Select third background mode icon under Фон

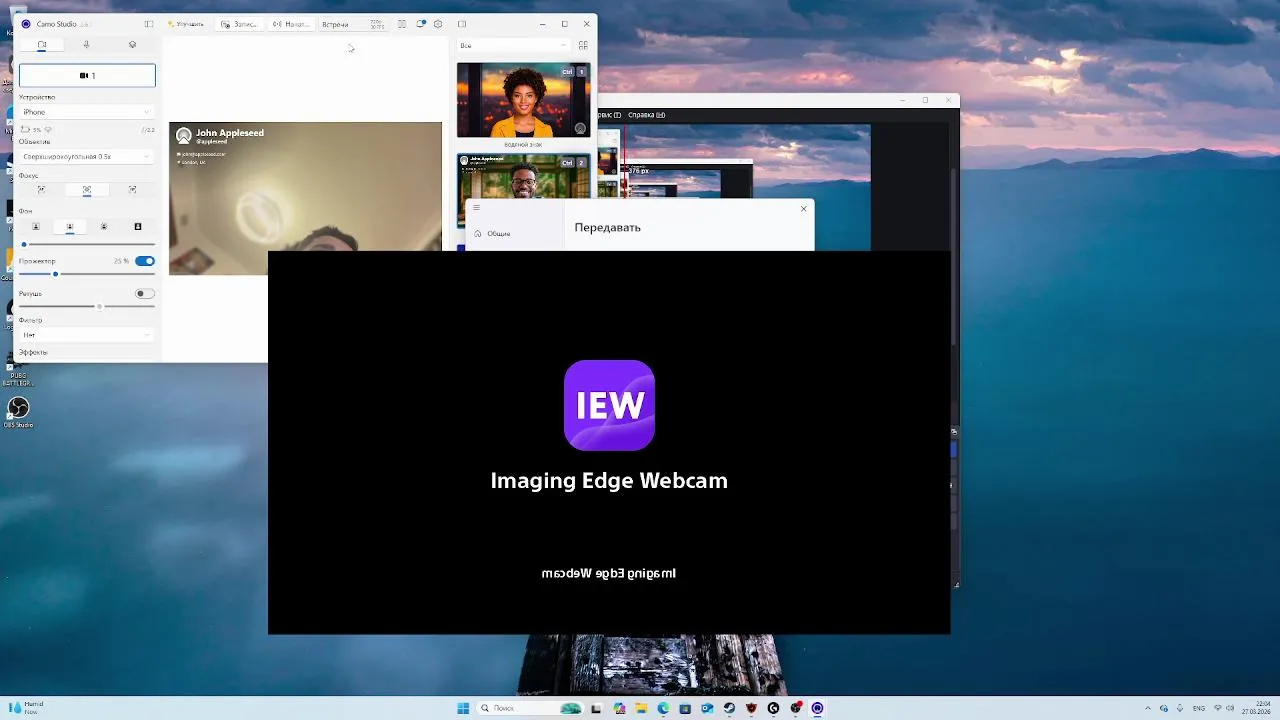click(x=104, y=227)
